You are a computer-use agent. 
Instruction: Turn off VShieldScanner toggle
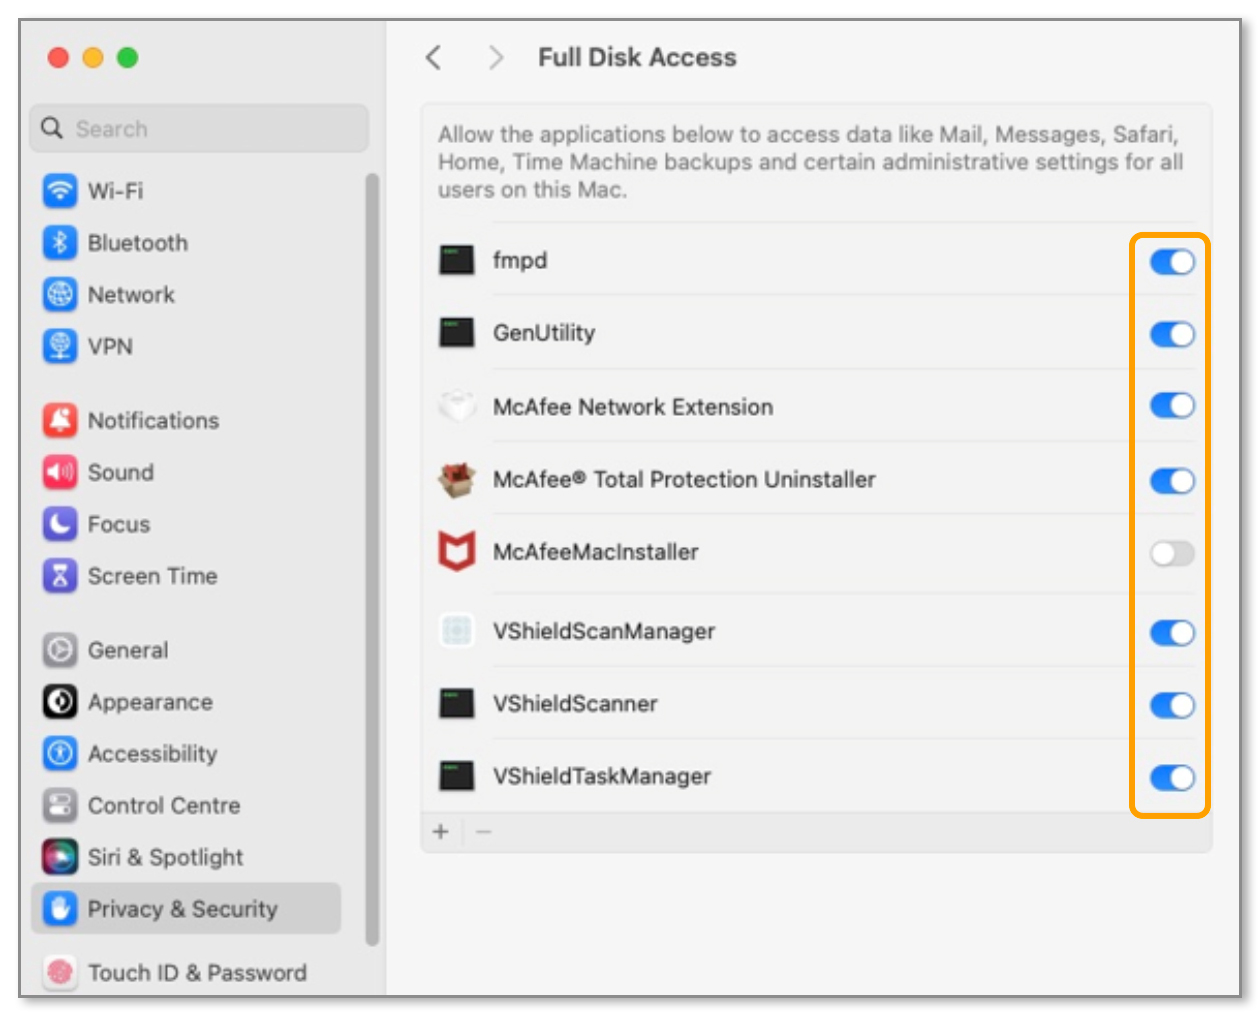pos(1171,705)
